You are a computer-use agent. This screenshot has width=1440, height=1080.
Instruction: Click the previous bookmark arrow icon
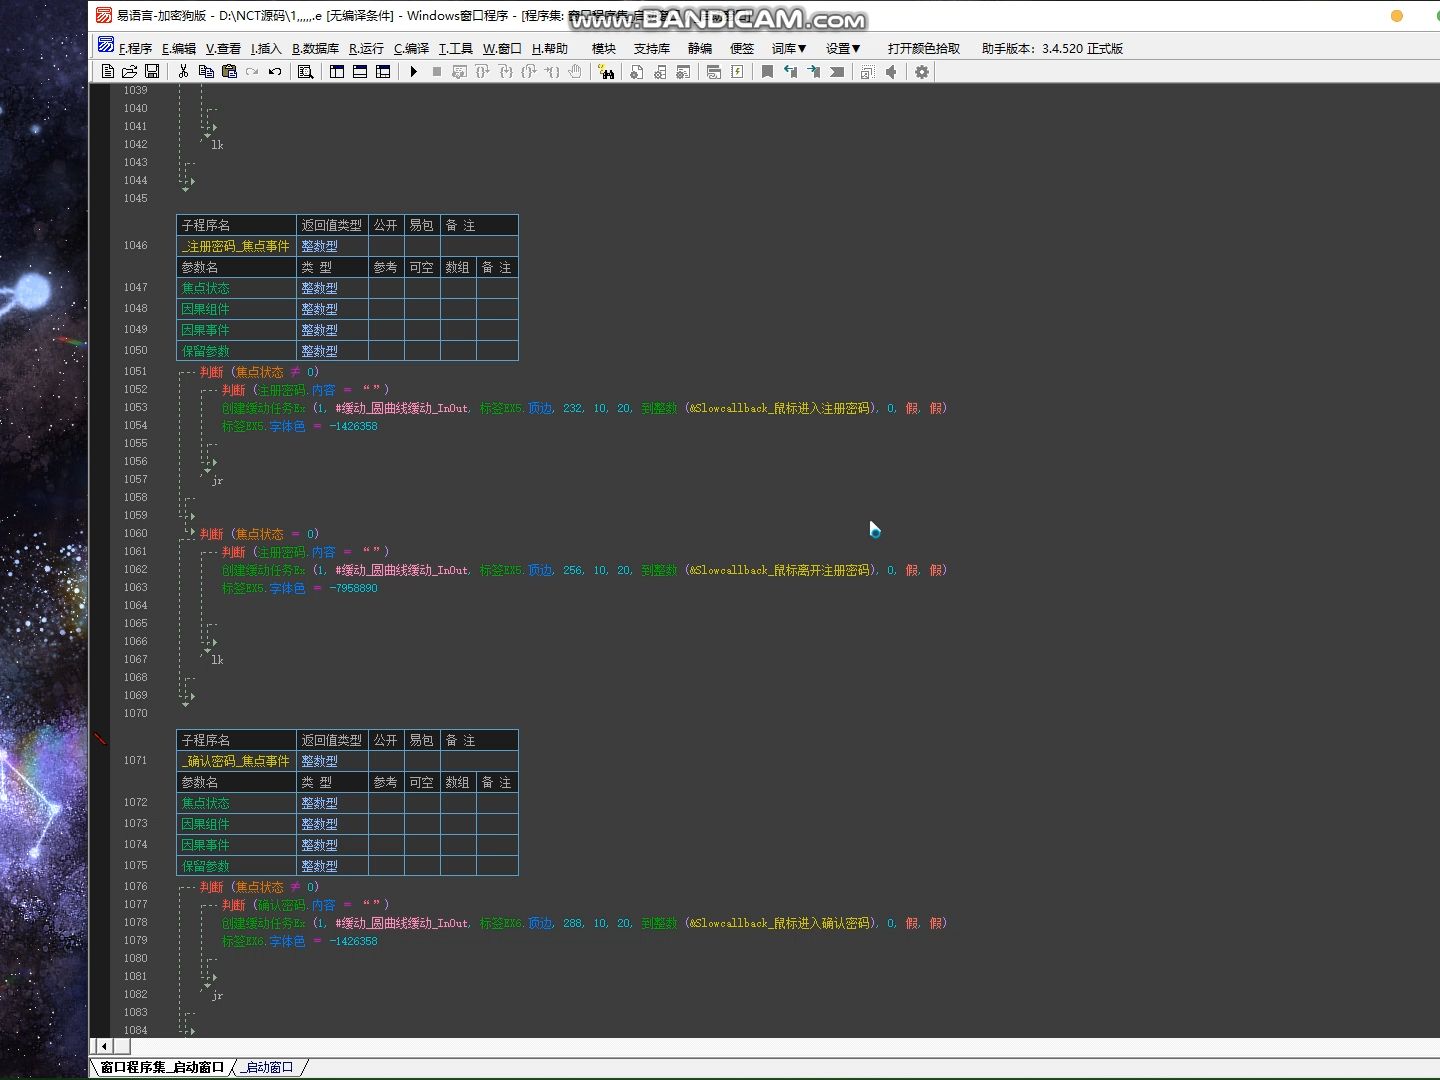pyautogui.click(x=791, y=72)
